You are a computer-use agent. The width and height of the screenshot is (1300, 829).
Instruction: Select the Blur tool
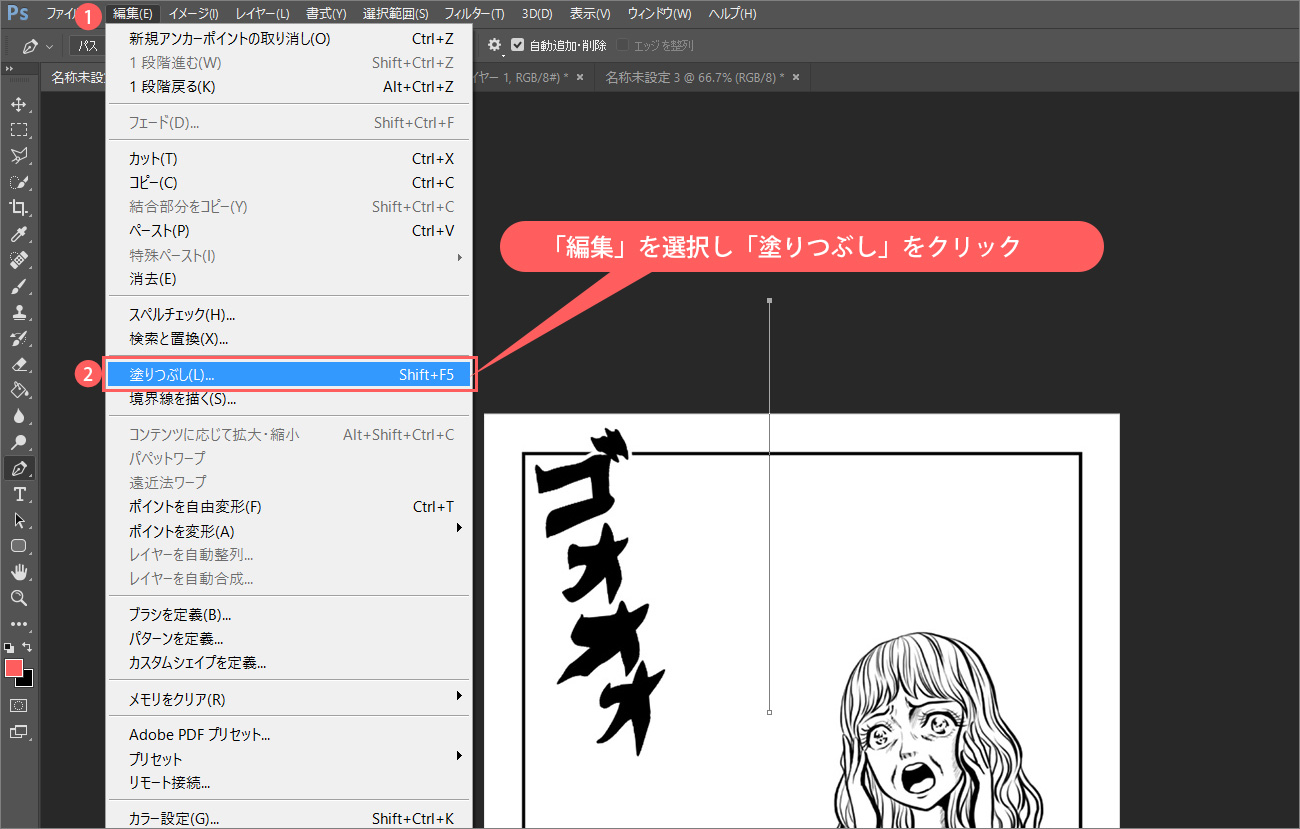(x=18, y=416)
